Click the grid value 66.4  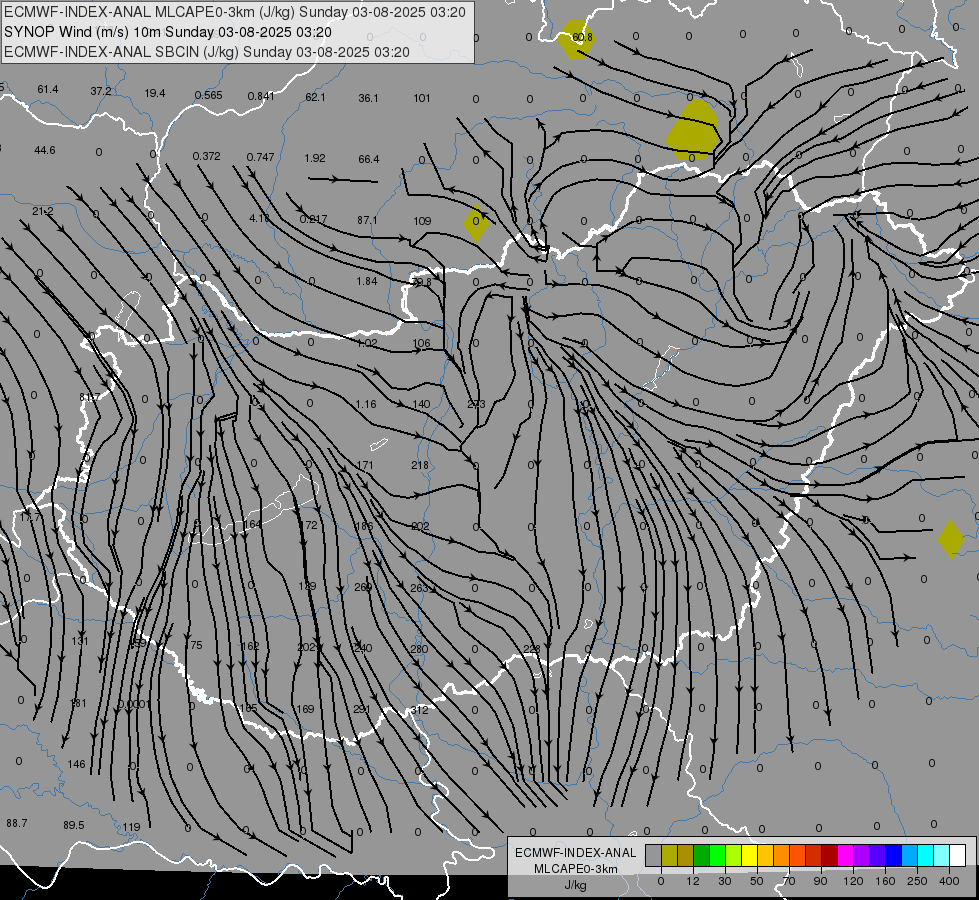[x=368, y=159]
